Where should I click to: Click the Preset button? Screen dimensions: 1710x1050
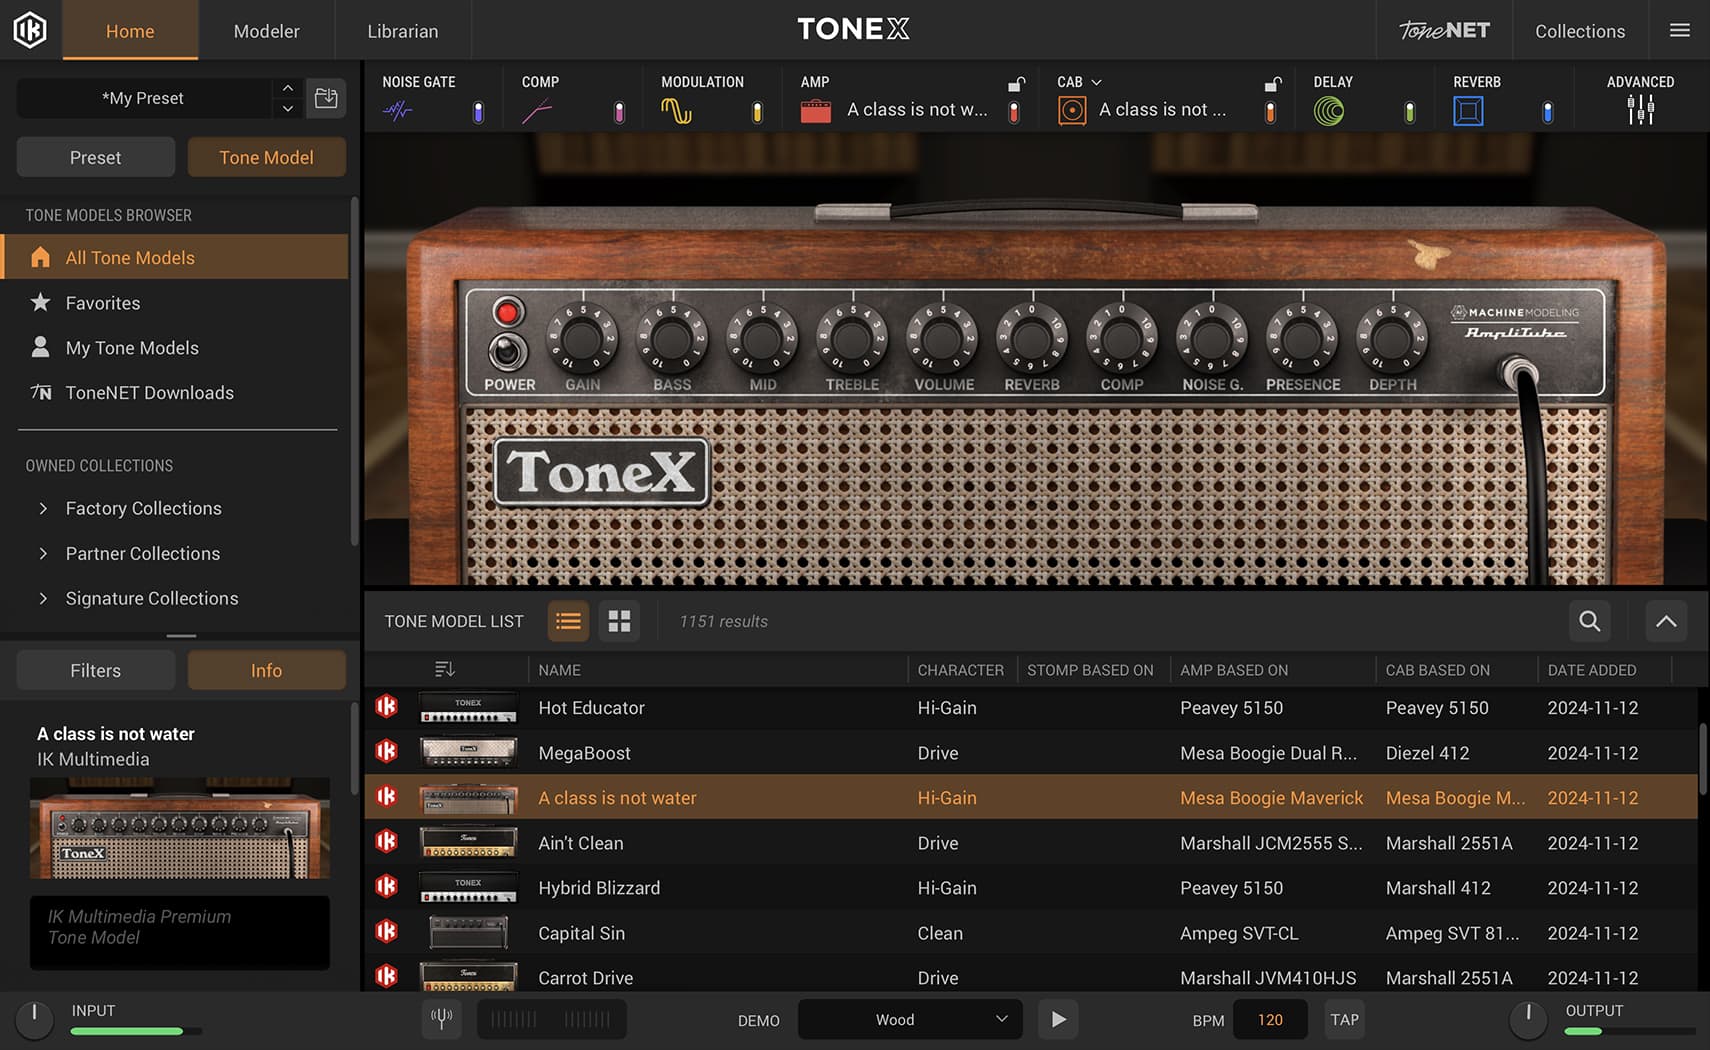tap(95, 157)
